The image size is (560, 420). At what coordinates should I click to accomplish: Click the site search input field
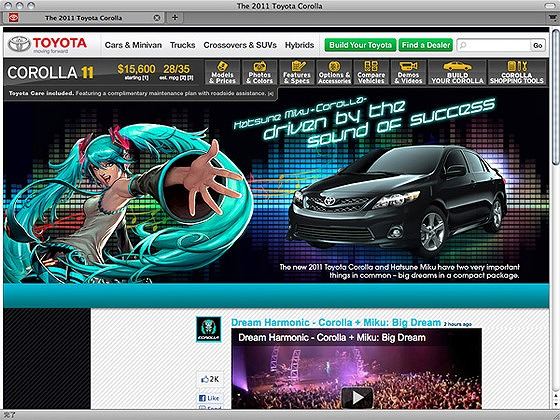tap(493, 45)
